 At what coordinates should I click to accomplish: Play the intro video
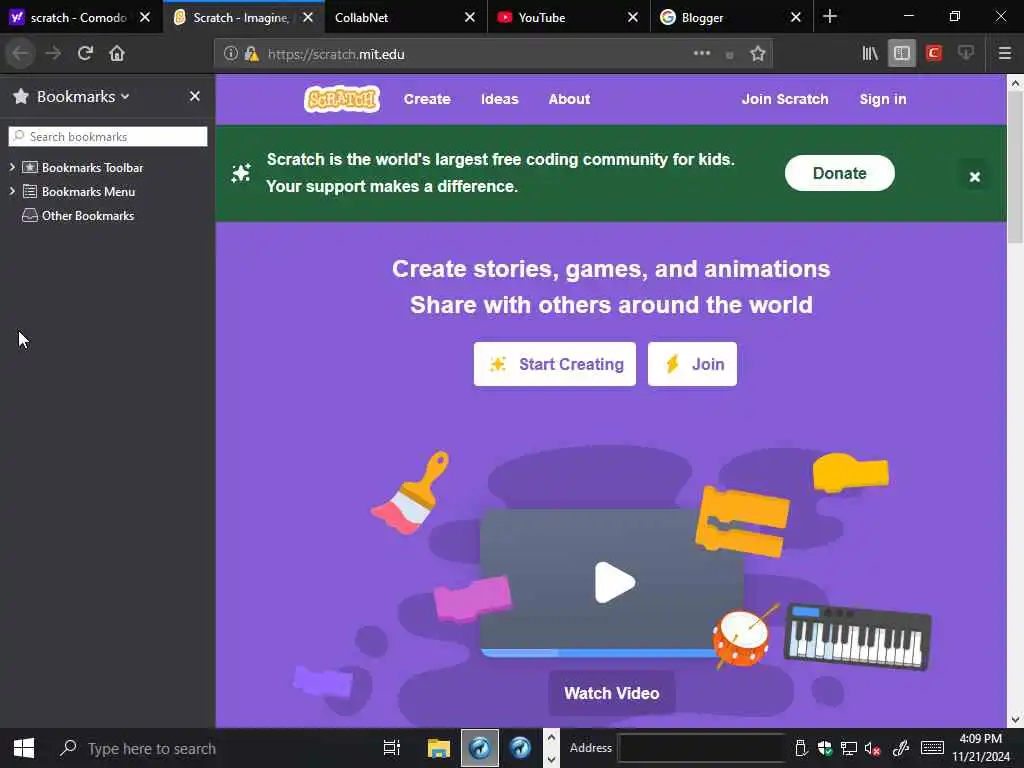coord(614,582)
